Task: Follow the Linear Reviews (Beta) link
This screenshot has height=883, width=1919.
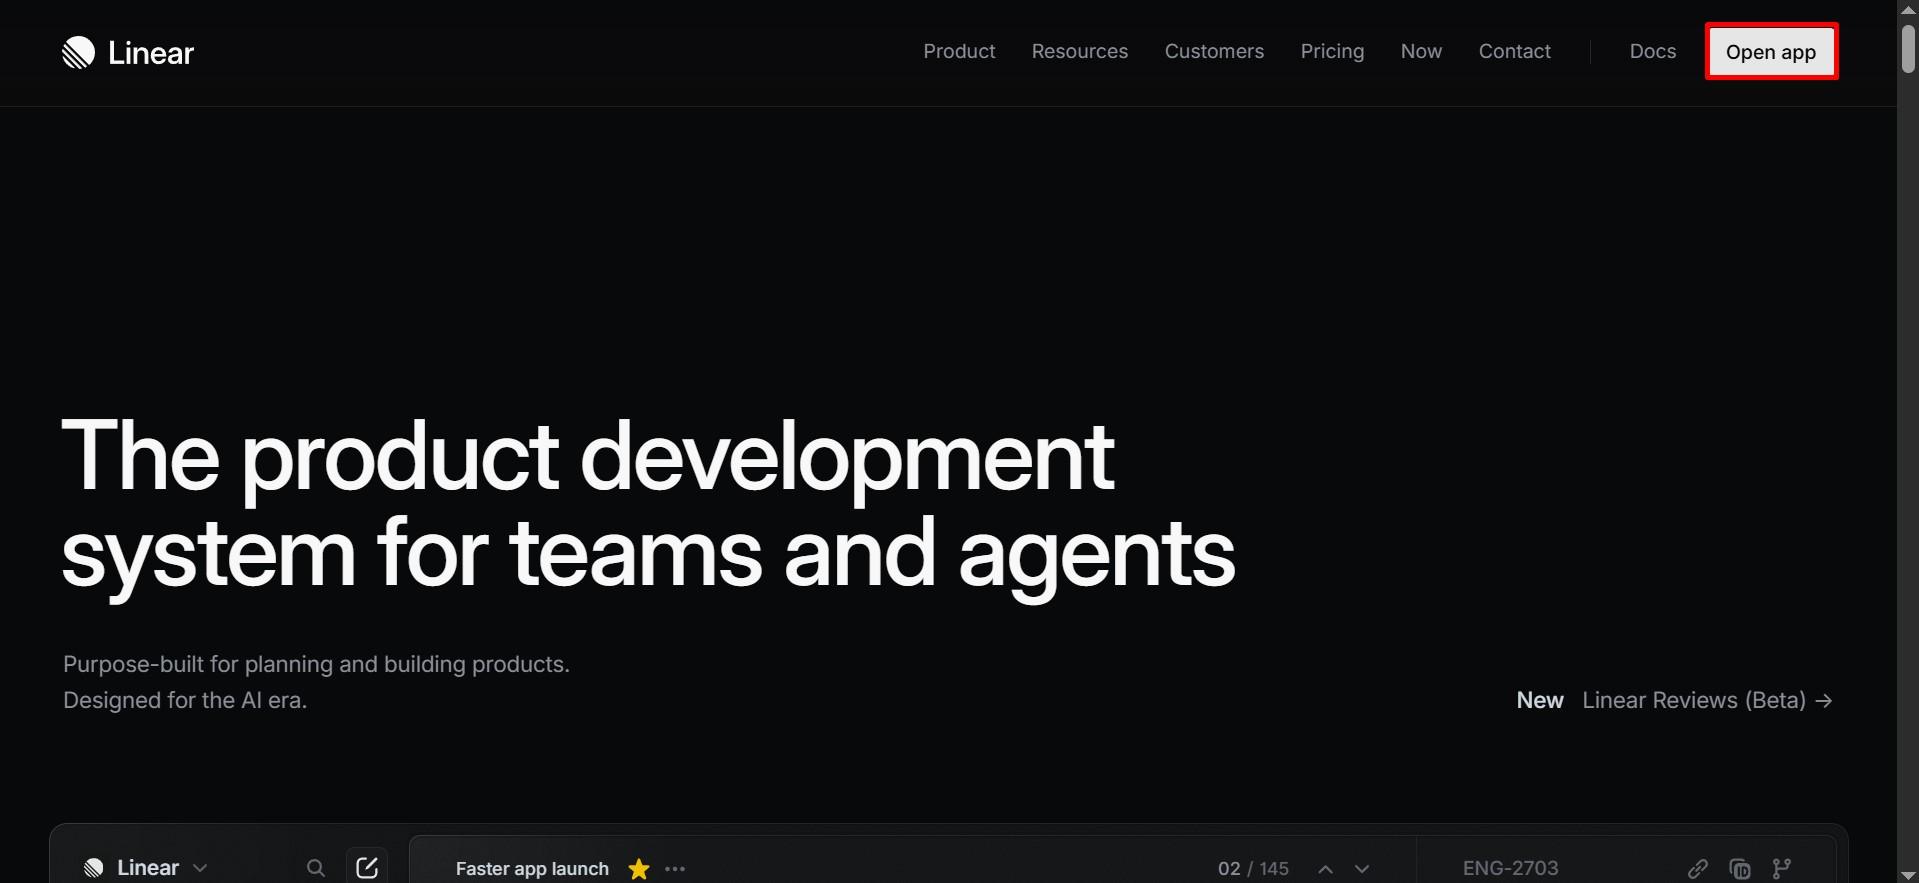Action: pos(1707,700)
